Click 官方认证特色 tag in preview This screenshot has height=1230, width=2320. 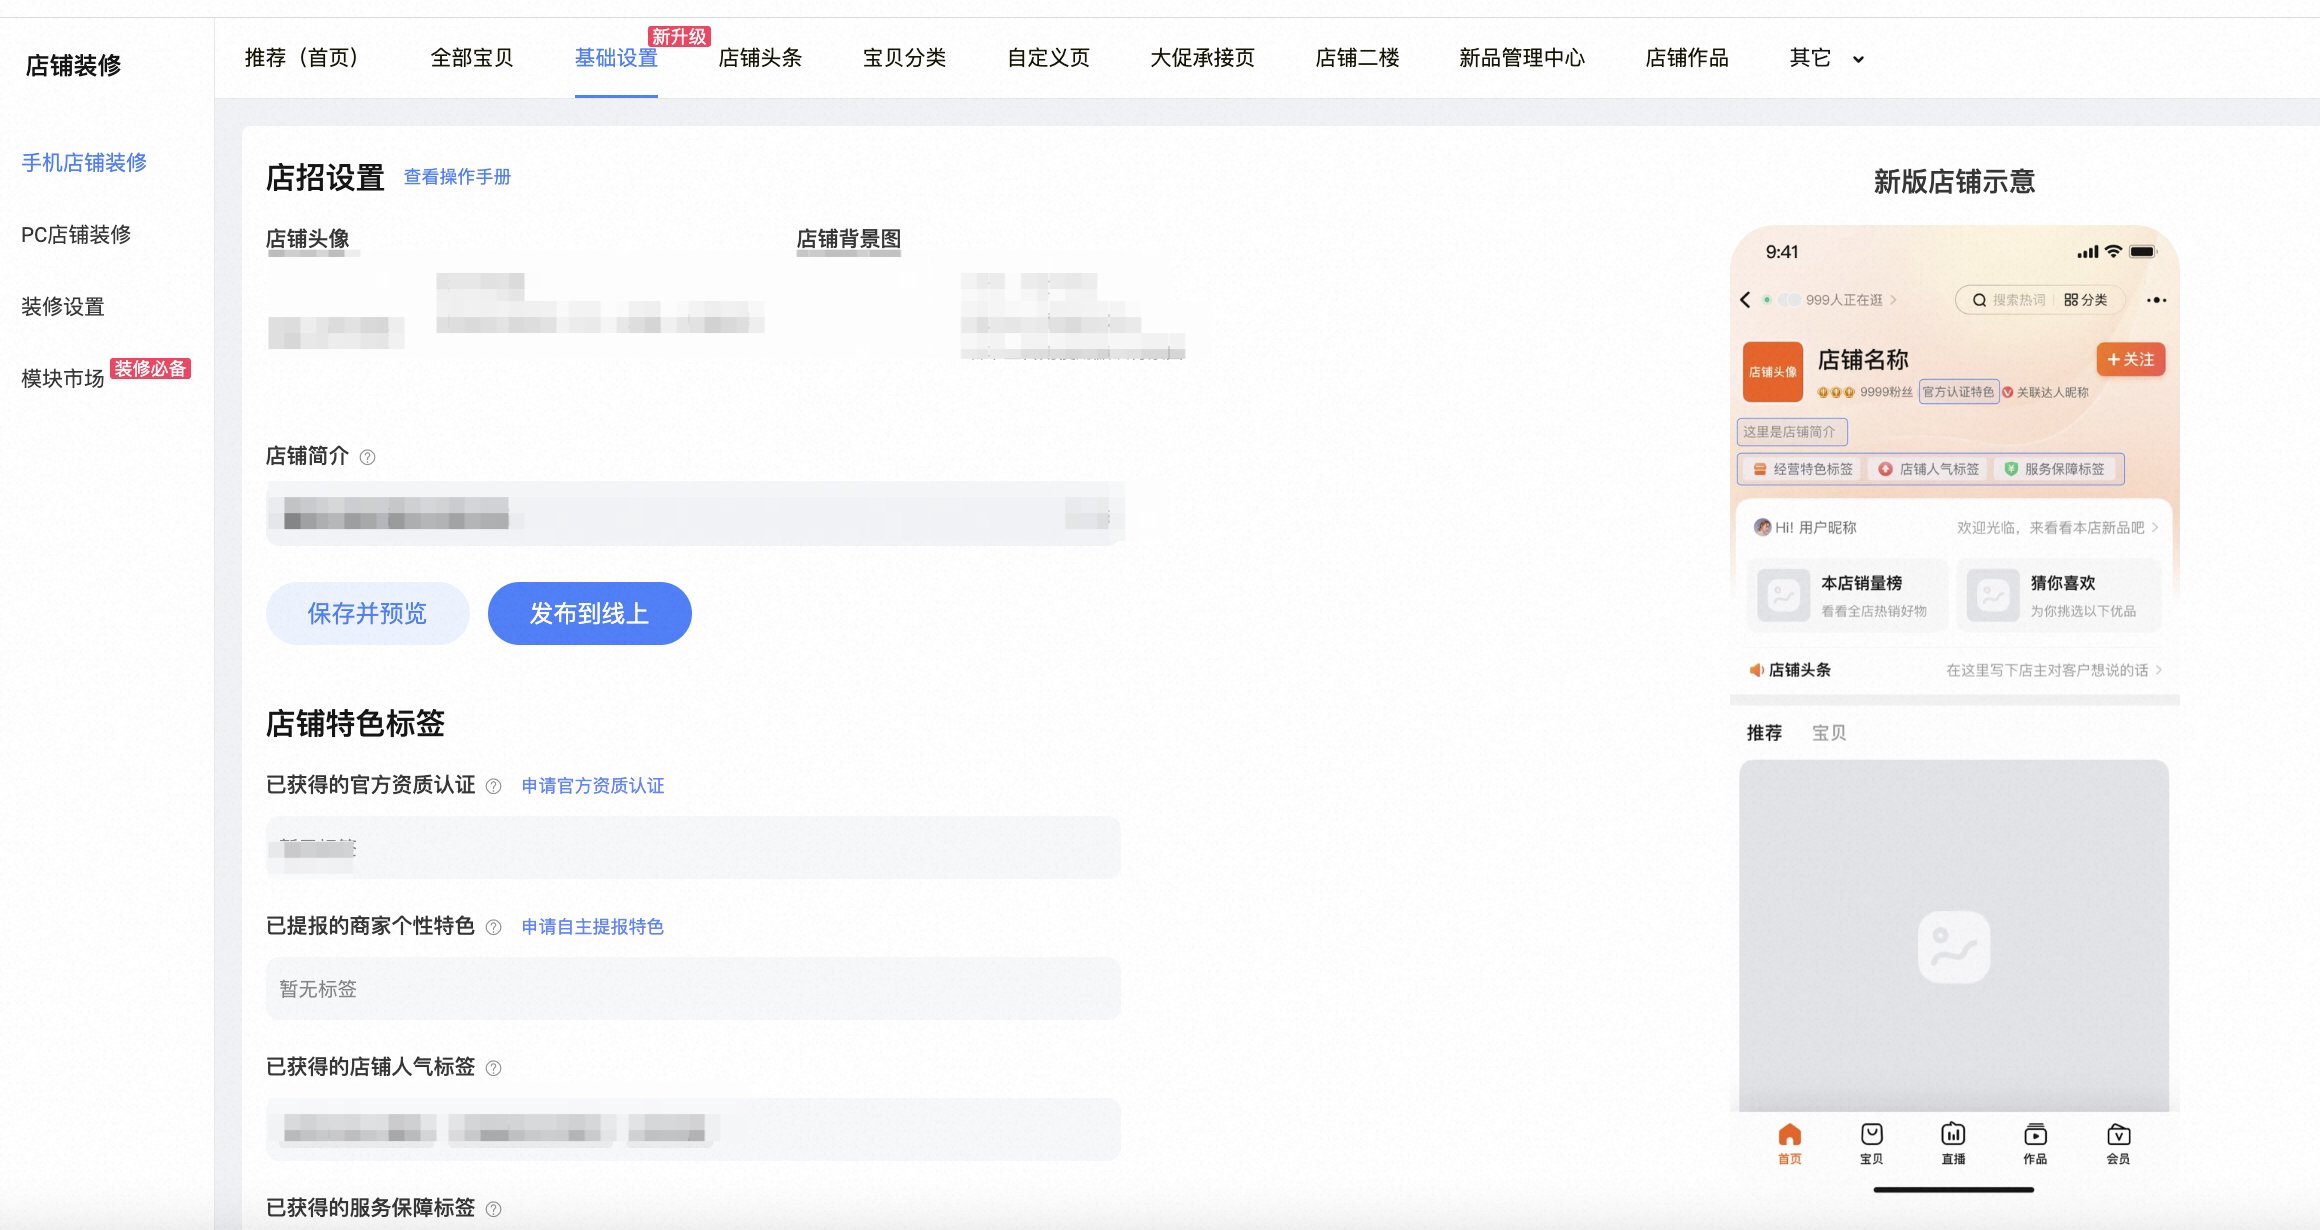point(1958,392)
